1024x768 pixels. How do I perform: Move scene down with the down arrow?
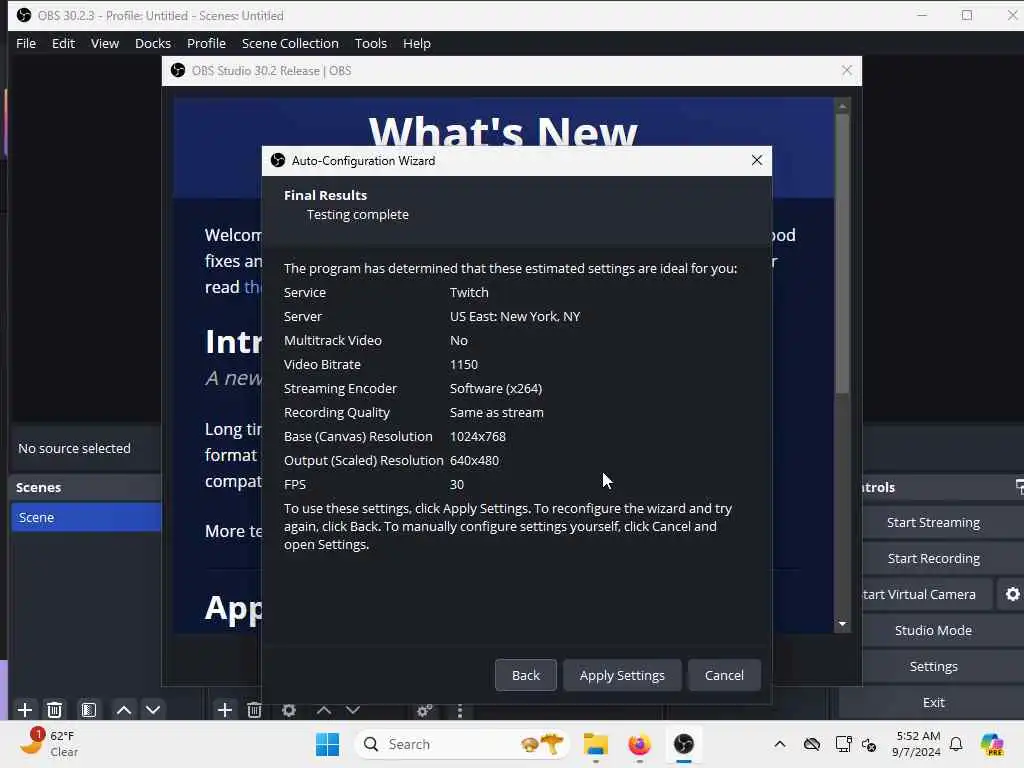click(153, 709)
